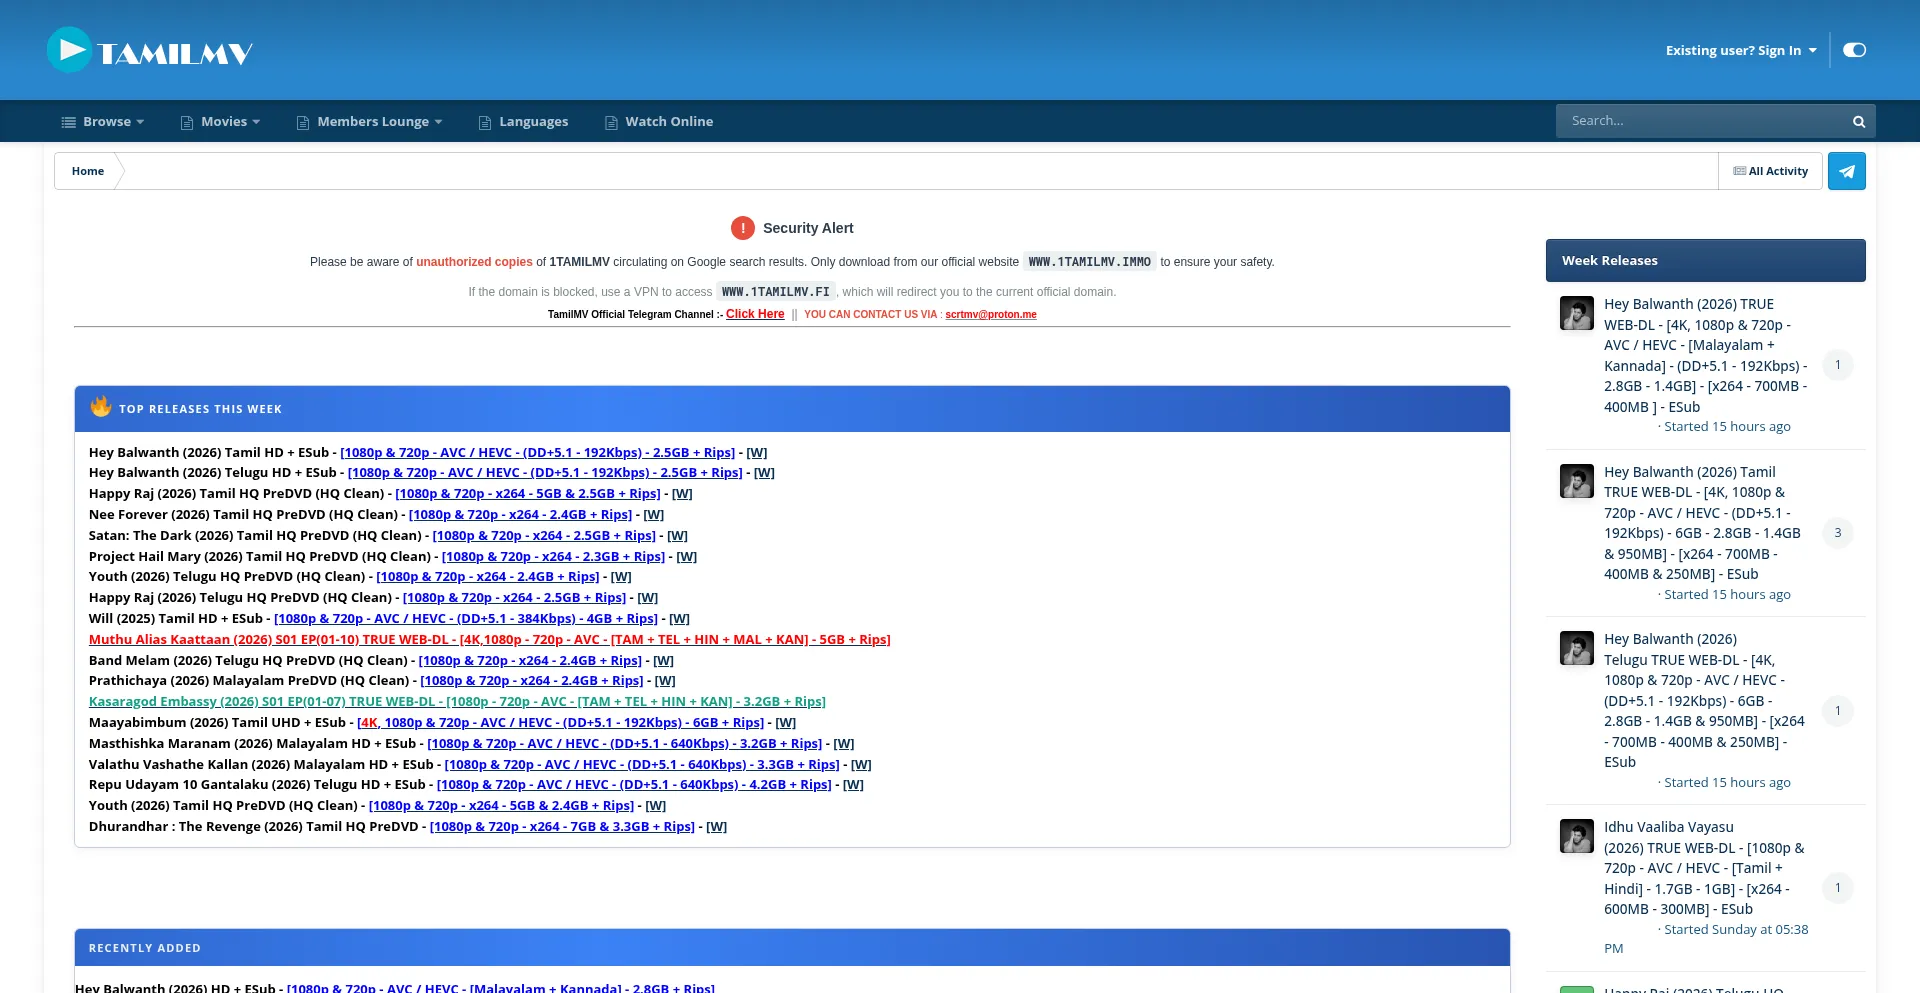Open Project Hail Mary PreDVD 2.3GB link
Viewport: 1920px width, 993px height.
pyautogui.click(x=553, y=557)
